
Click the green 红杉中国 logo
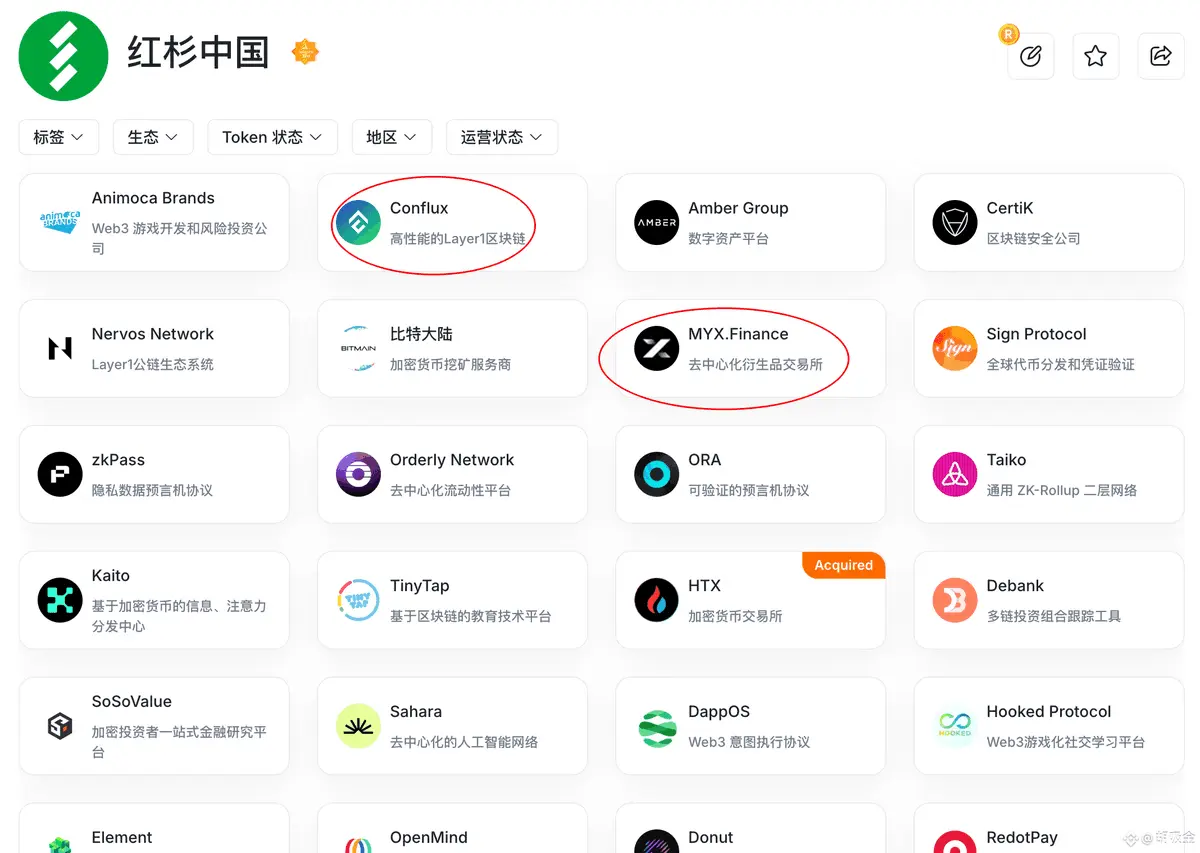coord(63,56)
